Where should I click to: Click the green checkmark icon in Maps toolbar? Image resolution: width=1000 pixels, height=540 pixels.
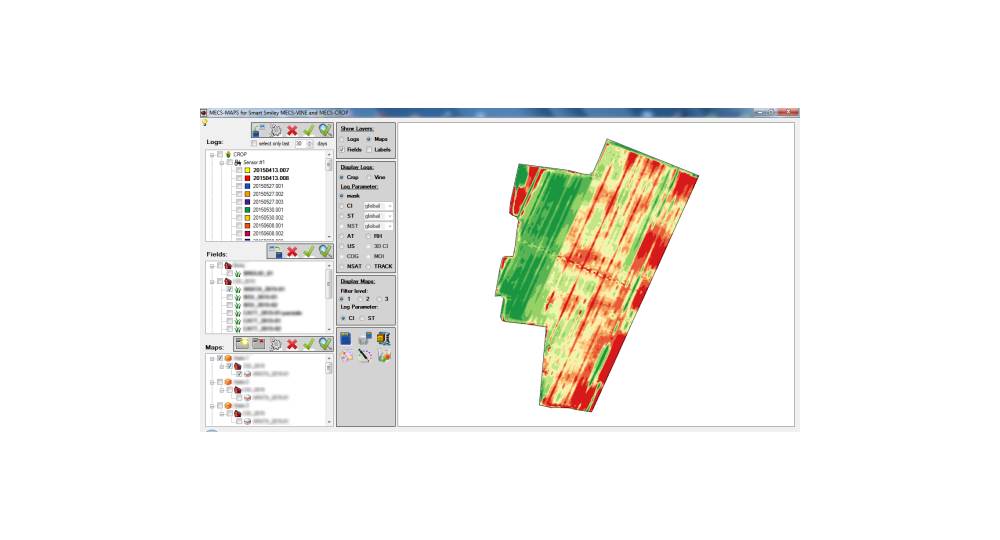(x=309, y=344)
